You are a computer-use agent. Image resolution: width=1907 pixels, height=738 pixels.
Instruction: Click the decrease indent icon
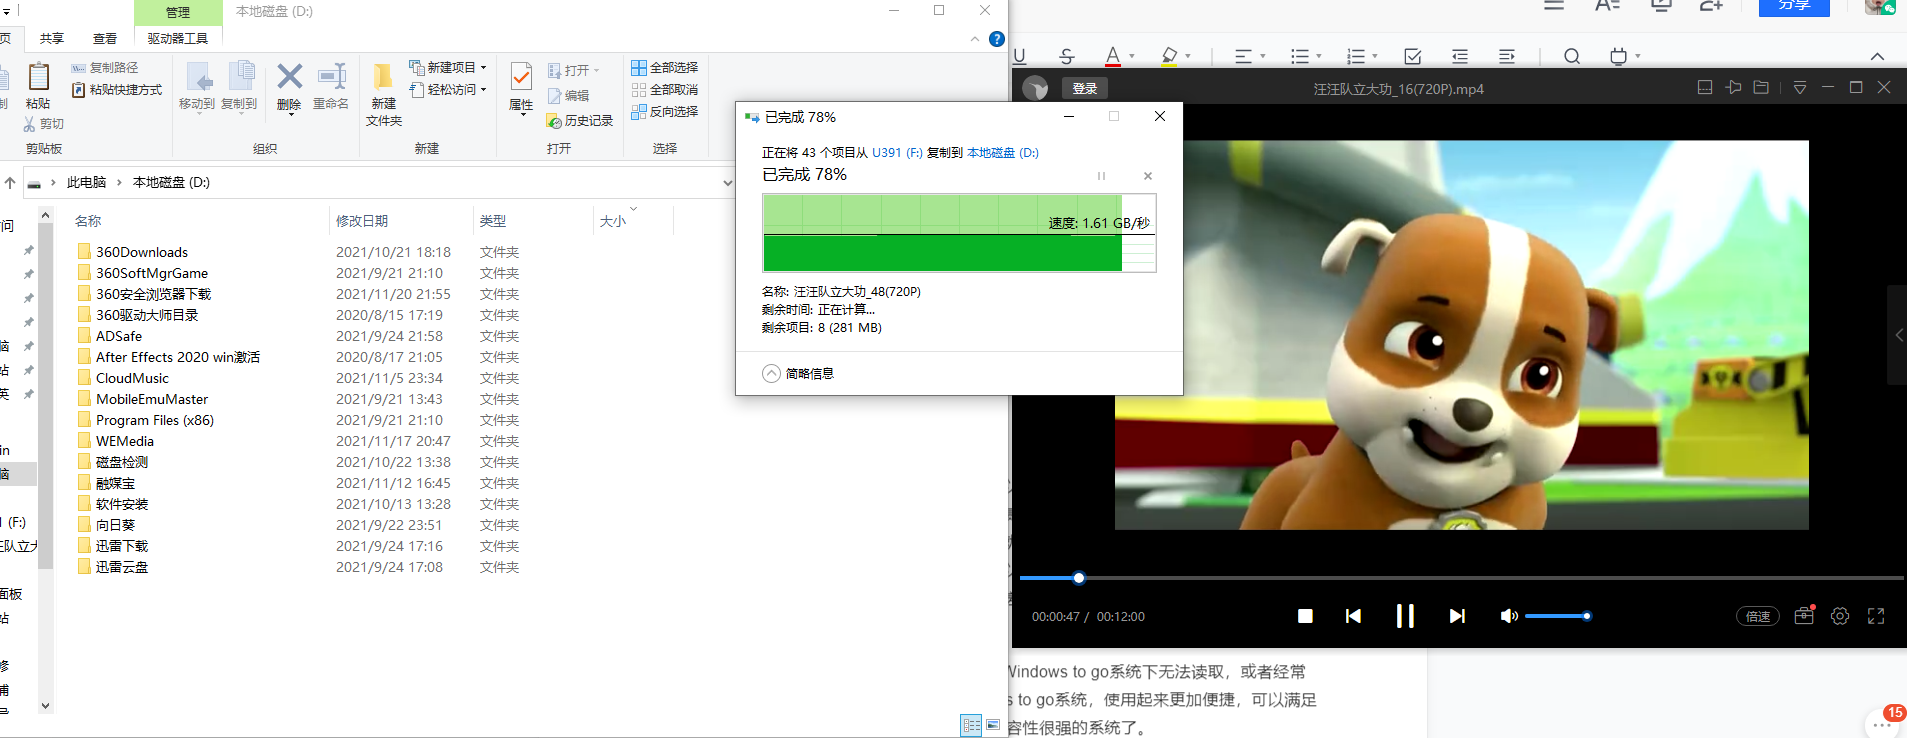[x=1460, y=57]
